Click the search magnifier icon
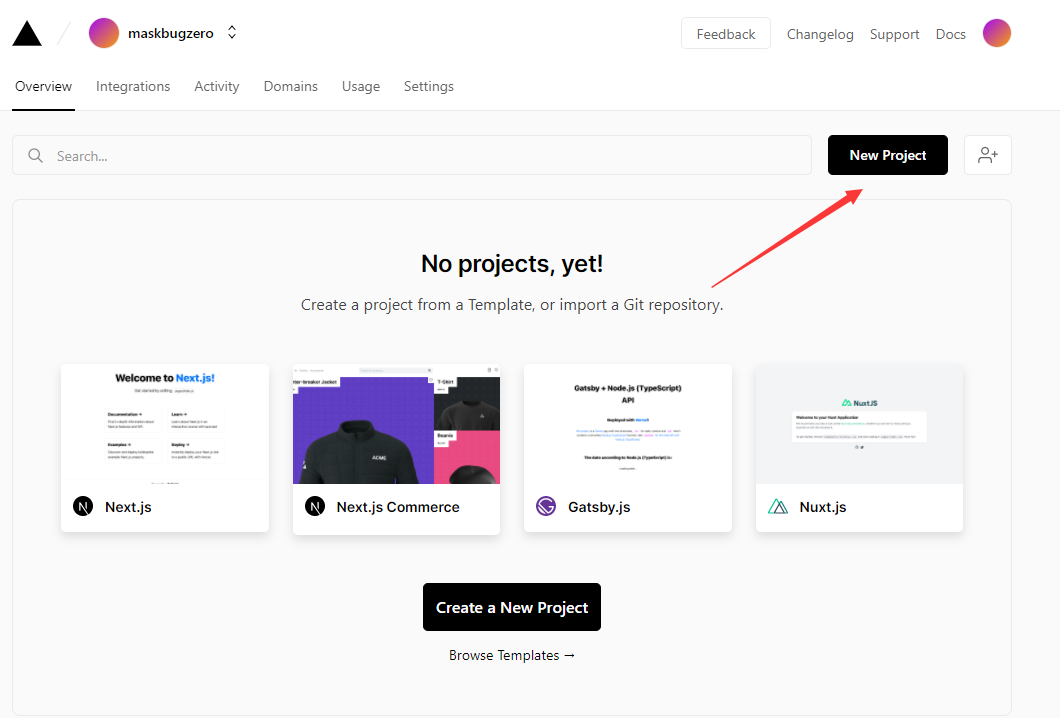 pos(35,156)
